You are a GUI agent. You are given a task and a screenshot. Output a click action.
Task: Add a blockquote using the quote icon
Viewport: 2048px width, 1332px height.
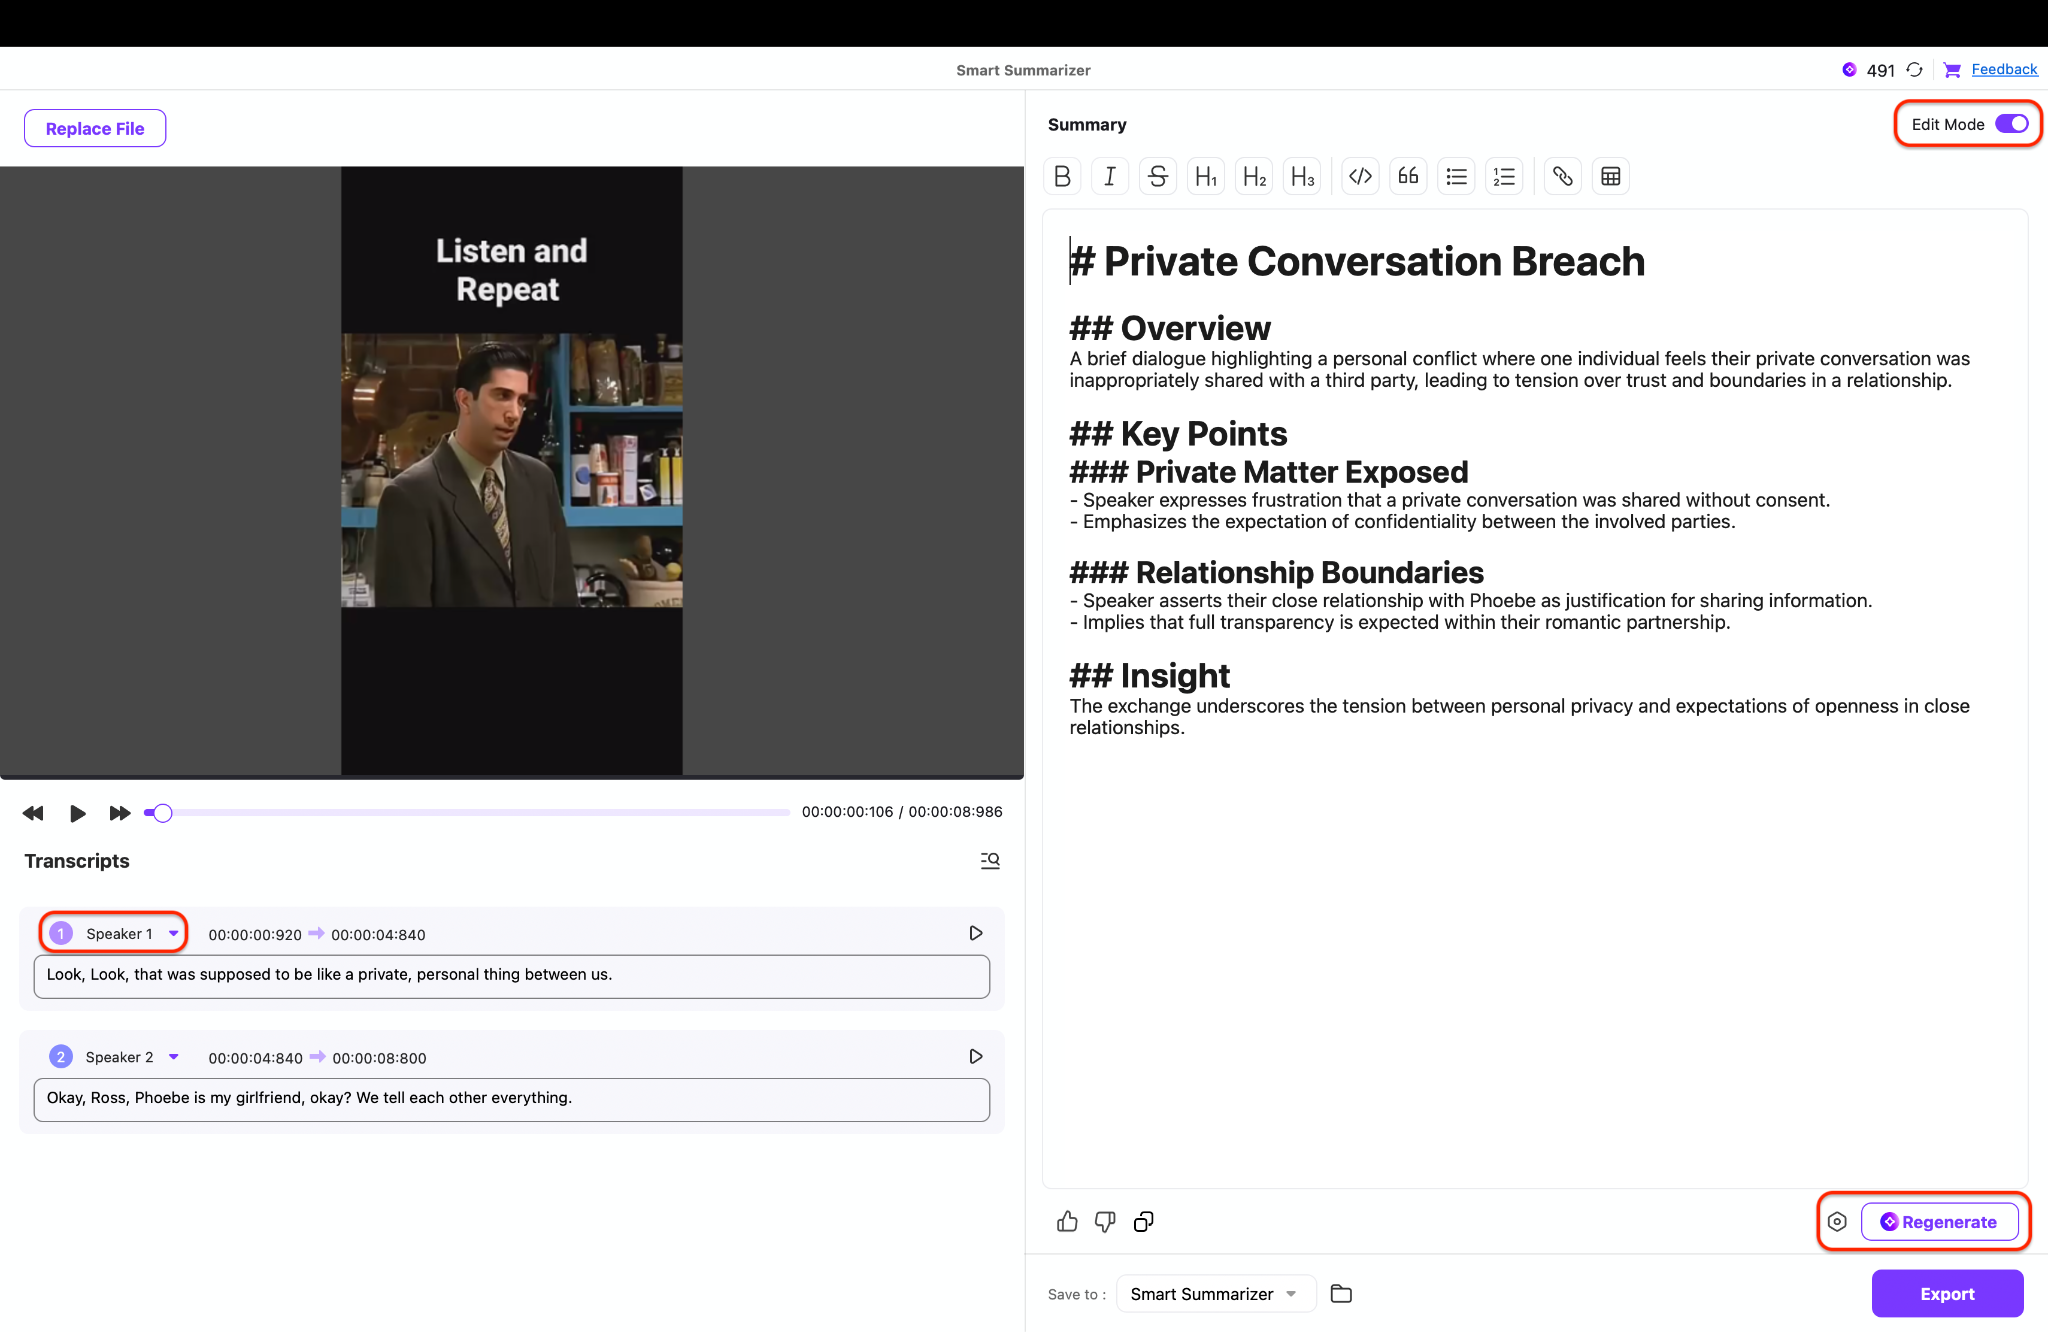1408,175
